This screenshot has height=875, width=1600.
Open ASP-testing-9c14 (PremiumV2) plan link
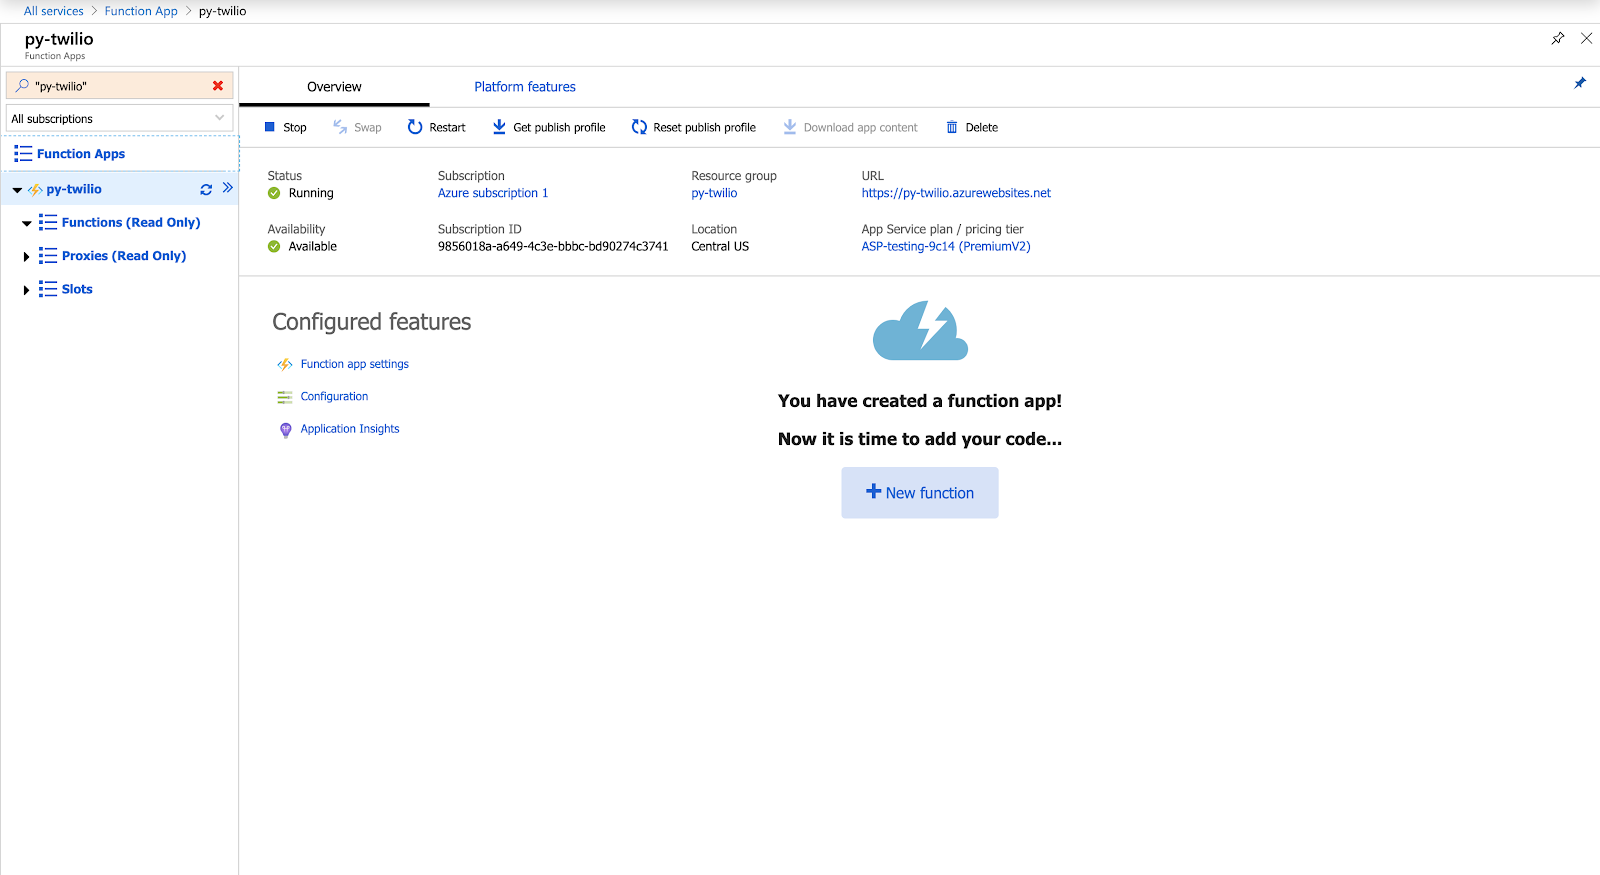tap(946, 246)
